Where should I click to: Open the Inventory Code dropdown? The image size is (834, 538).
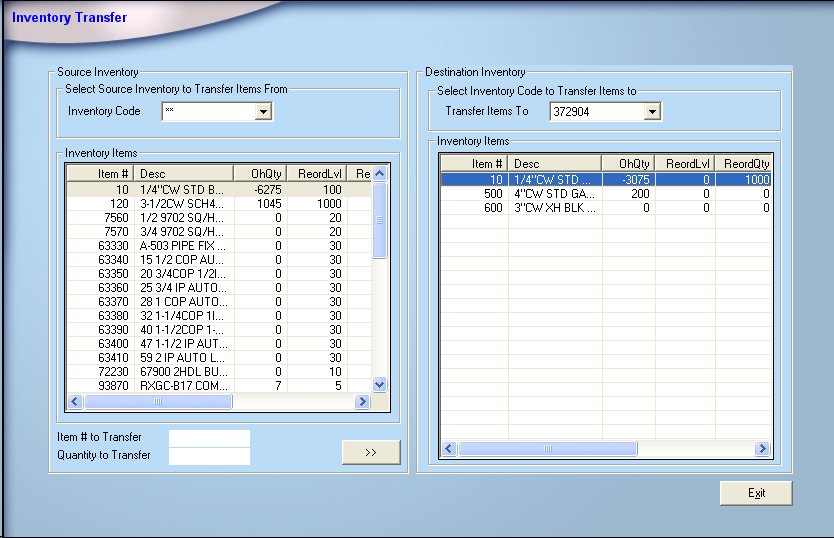pos(263,112)
